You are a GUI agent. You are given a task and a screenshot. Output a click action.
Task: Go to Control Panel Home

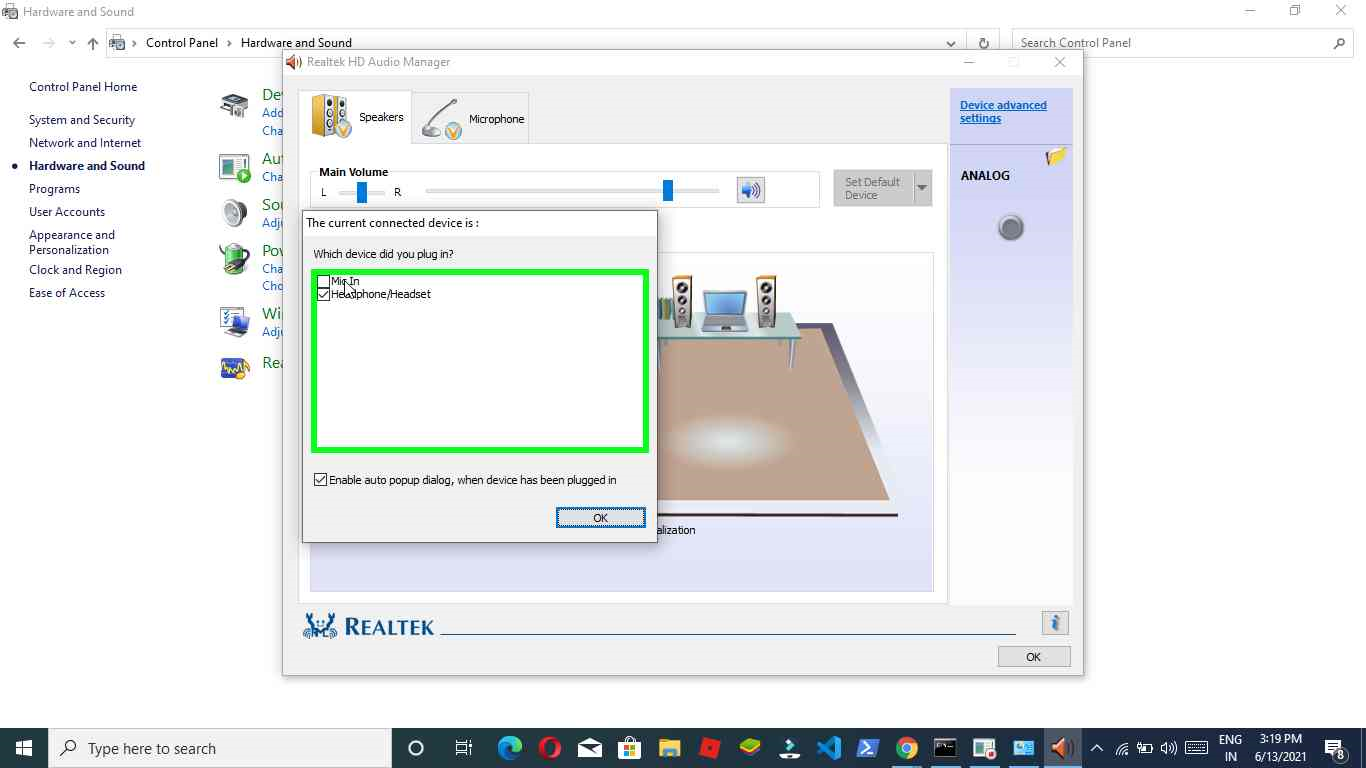pos(83,87)
